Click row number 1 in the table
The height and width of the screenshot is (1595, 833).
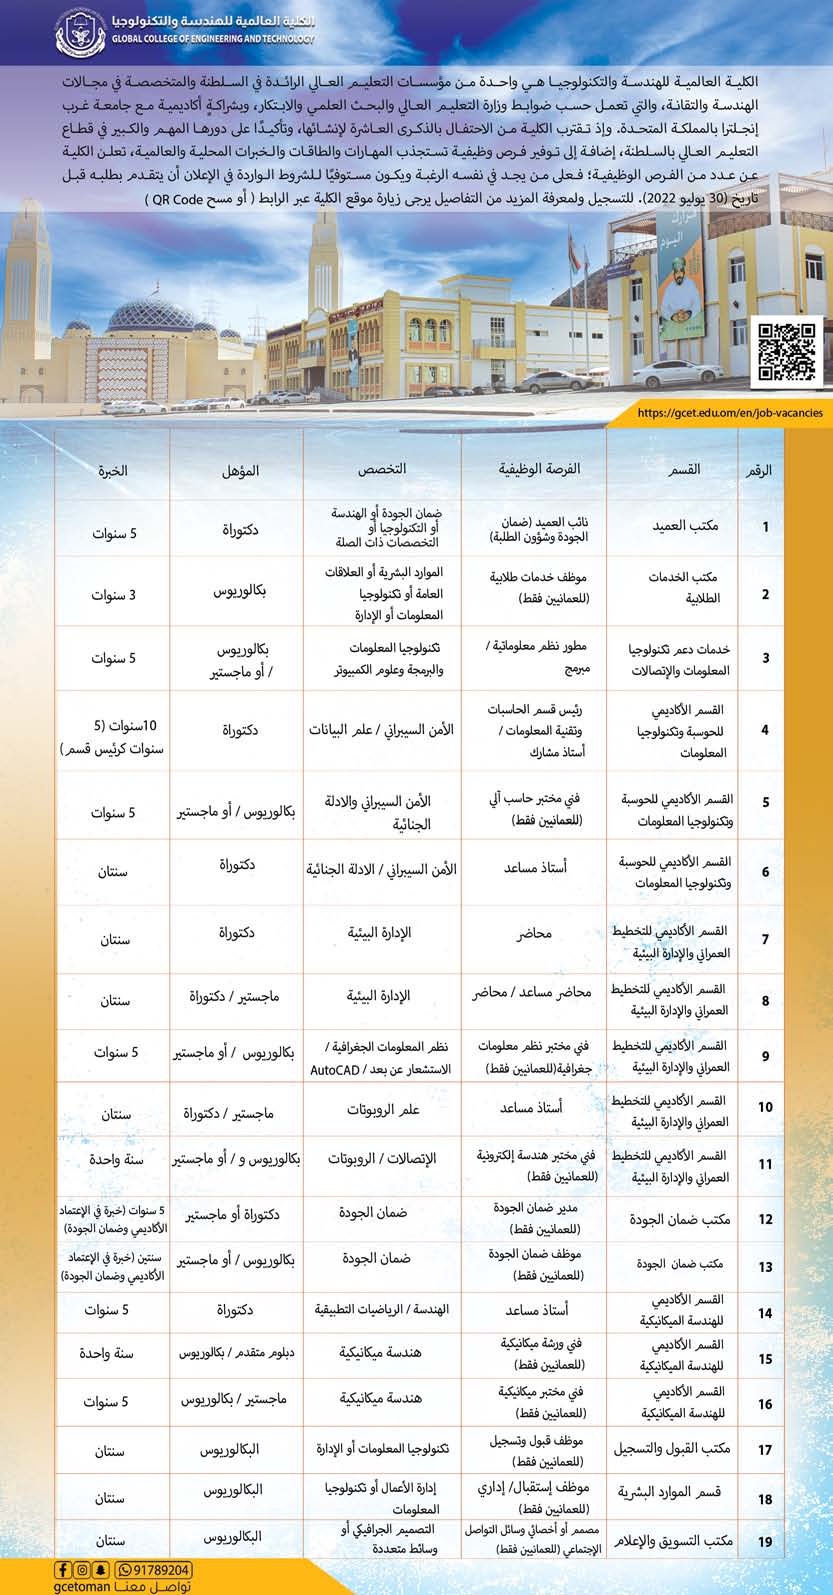766,527
